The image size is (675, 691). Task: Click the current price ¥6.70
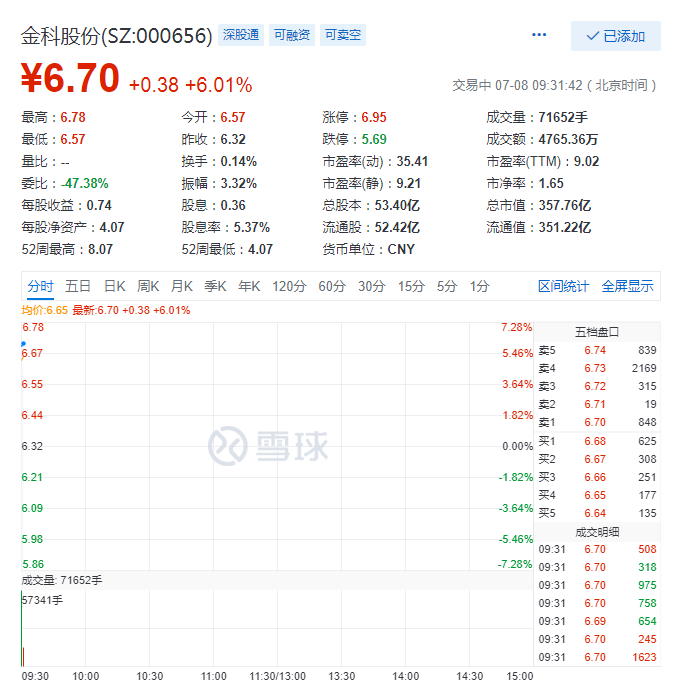click(x=70, y=78)
